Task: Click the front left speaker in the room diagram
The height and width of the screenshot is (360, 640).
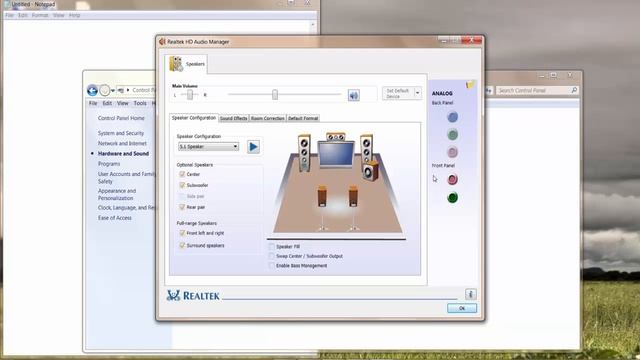Action: coord(304,153)
